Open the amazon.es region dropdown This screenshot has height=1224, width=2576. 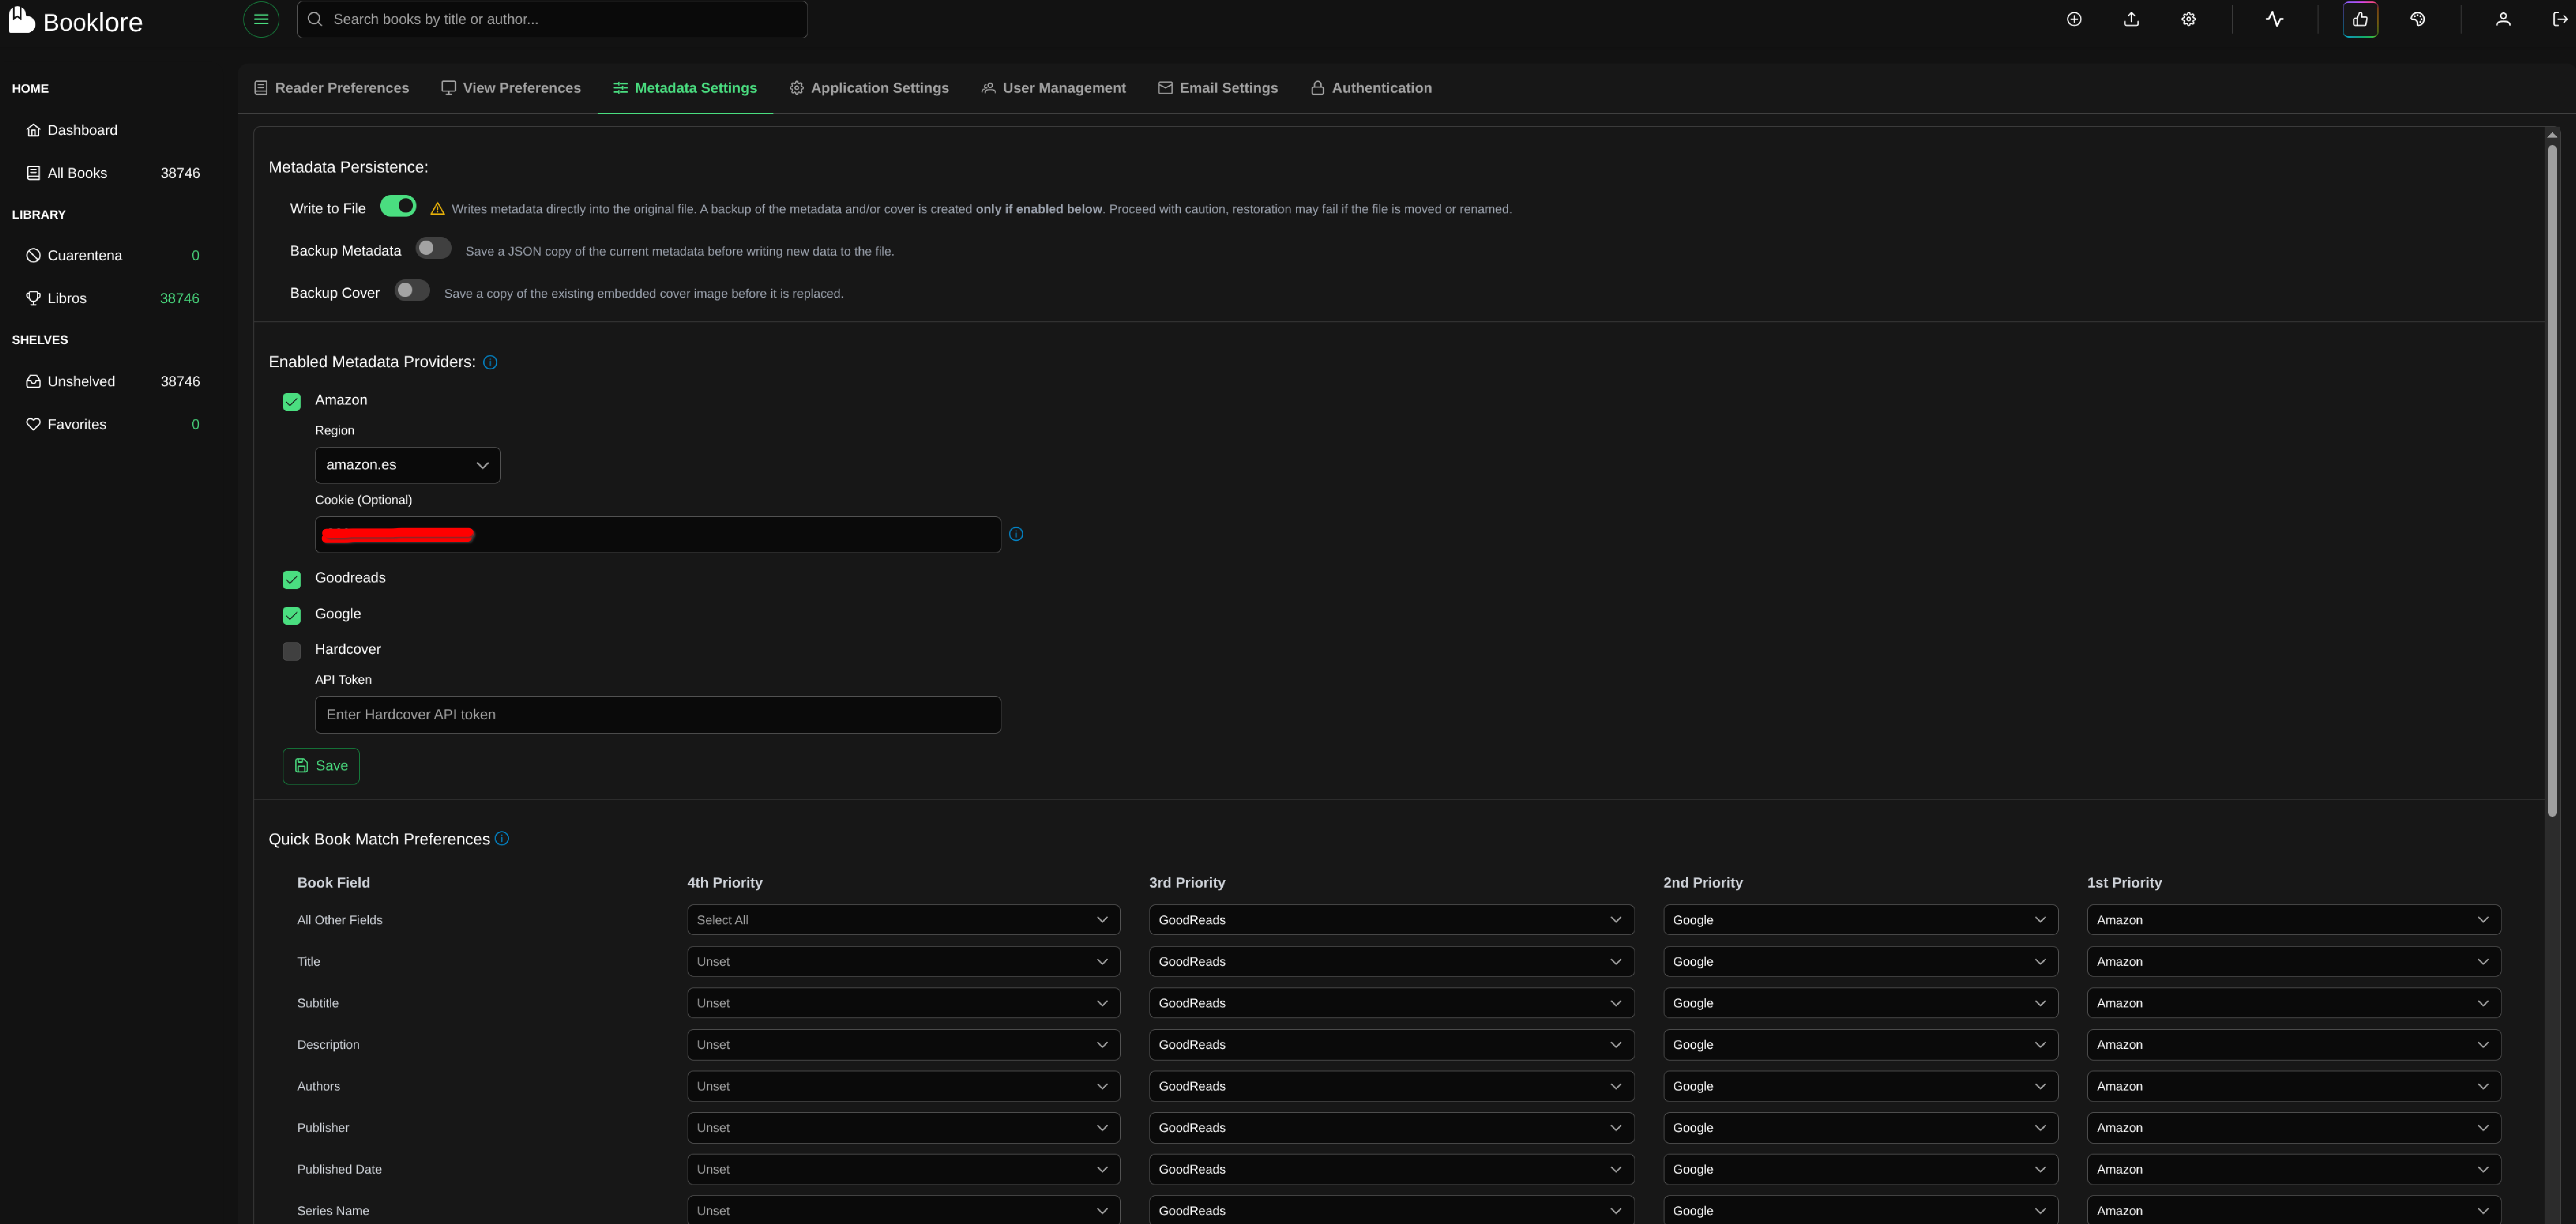click(407, 465)
